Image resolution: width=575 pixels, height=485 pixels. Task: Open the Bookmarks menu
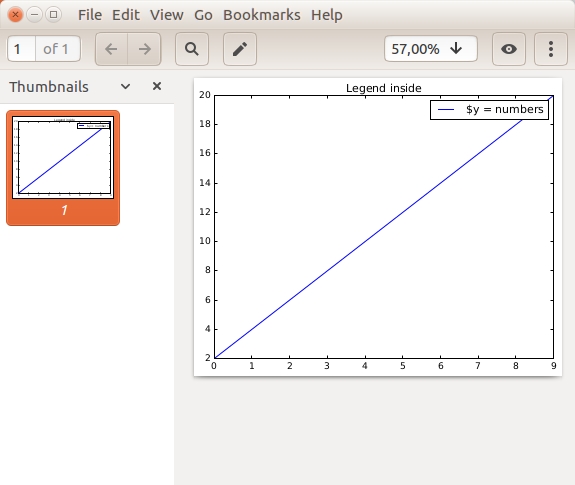[x=262, y=15]
